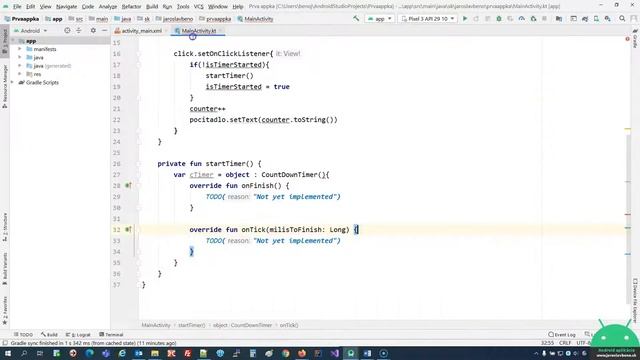Click the error indicator at editor top right
640x360 pixels.
tap(627, 39)
